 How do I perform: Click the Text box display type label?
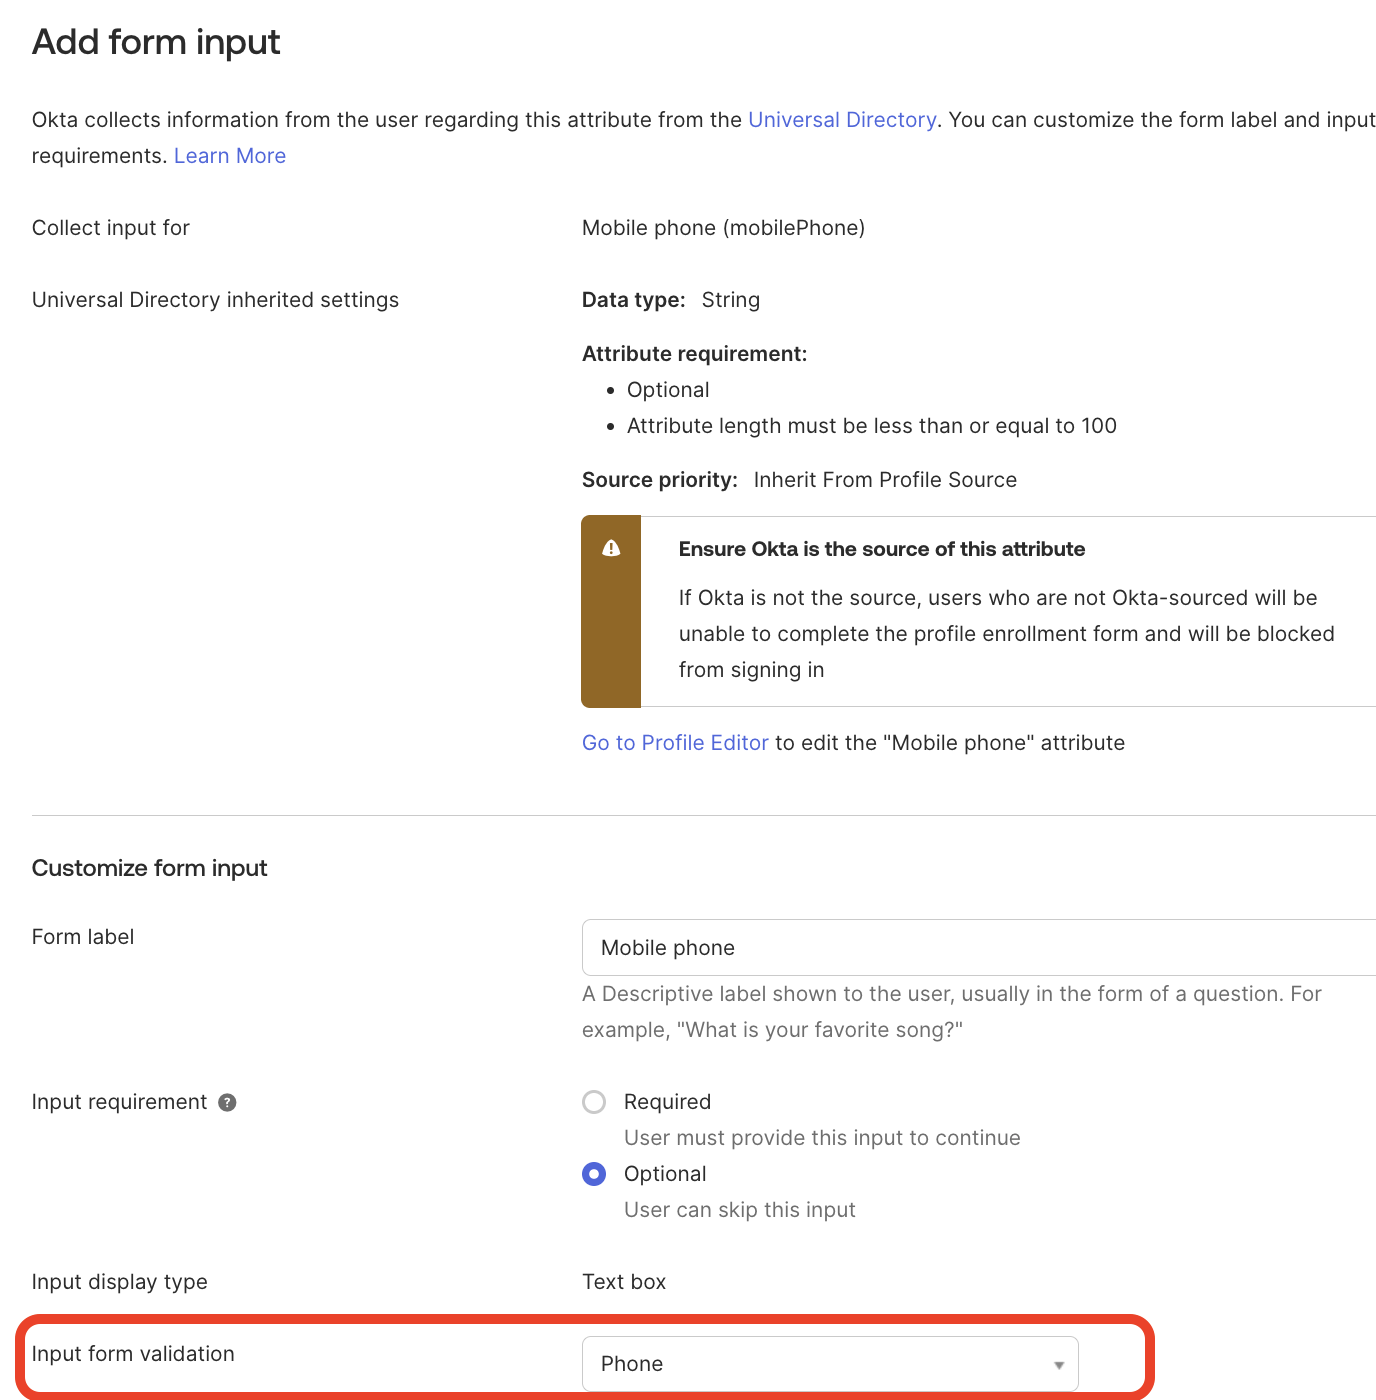[623, 1281]
